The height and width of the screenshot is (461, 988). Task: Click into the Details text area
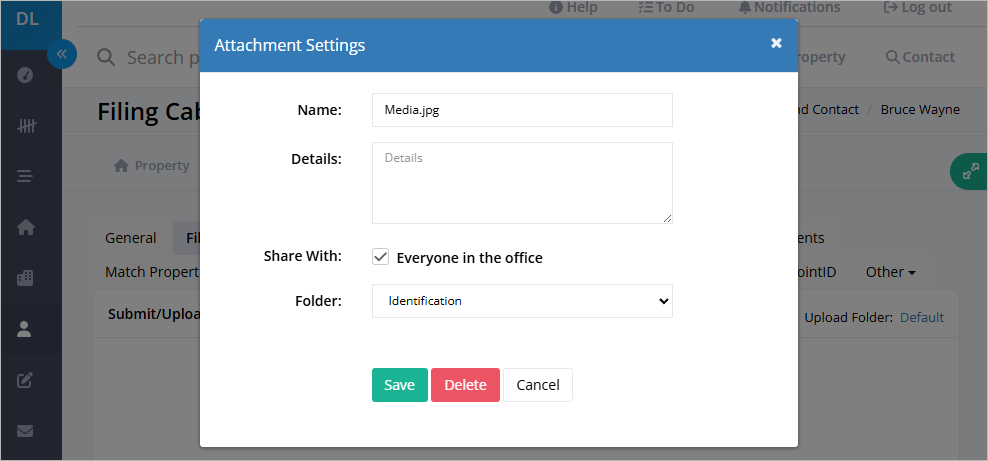pos(522,183)
